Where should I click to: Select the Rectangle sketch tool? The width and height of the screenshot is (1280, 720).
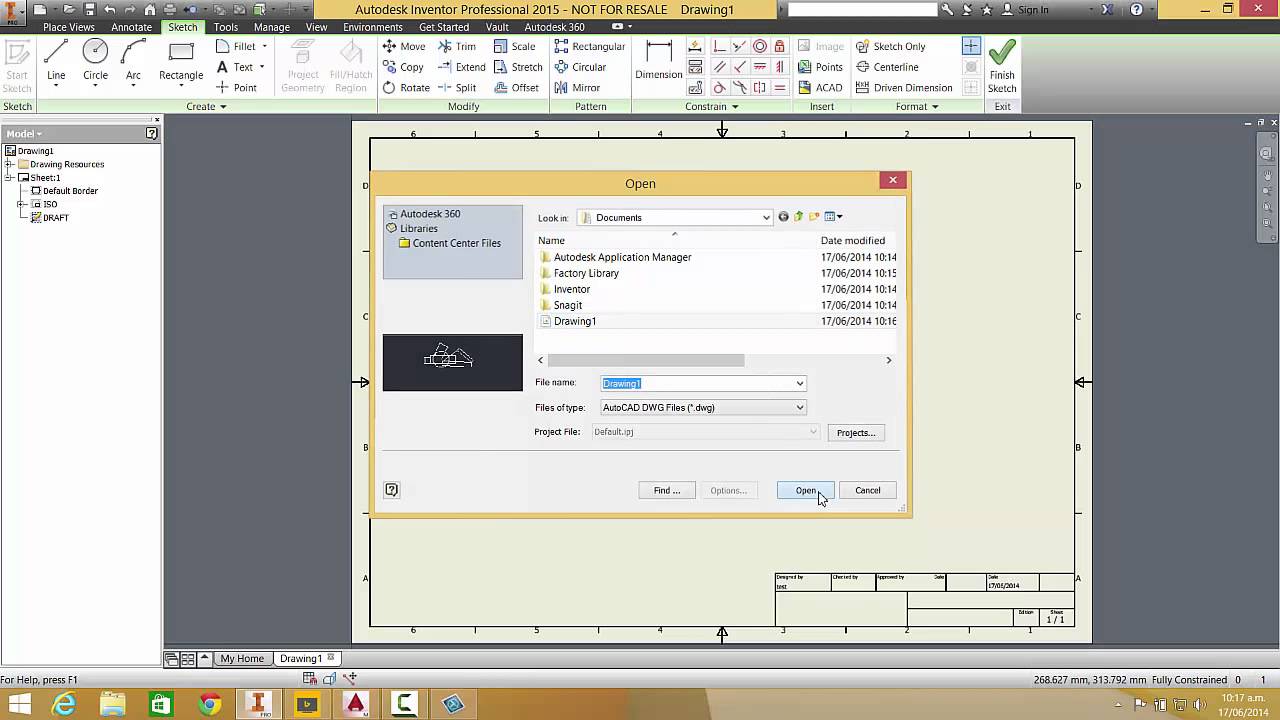click(181, 62)
